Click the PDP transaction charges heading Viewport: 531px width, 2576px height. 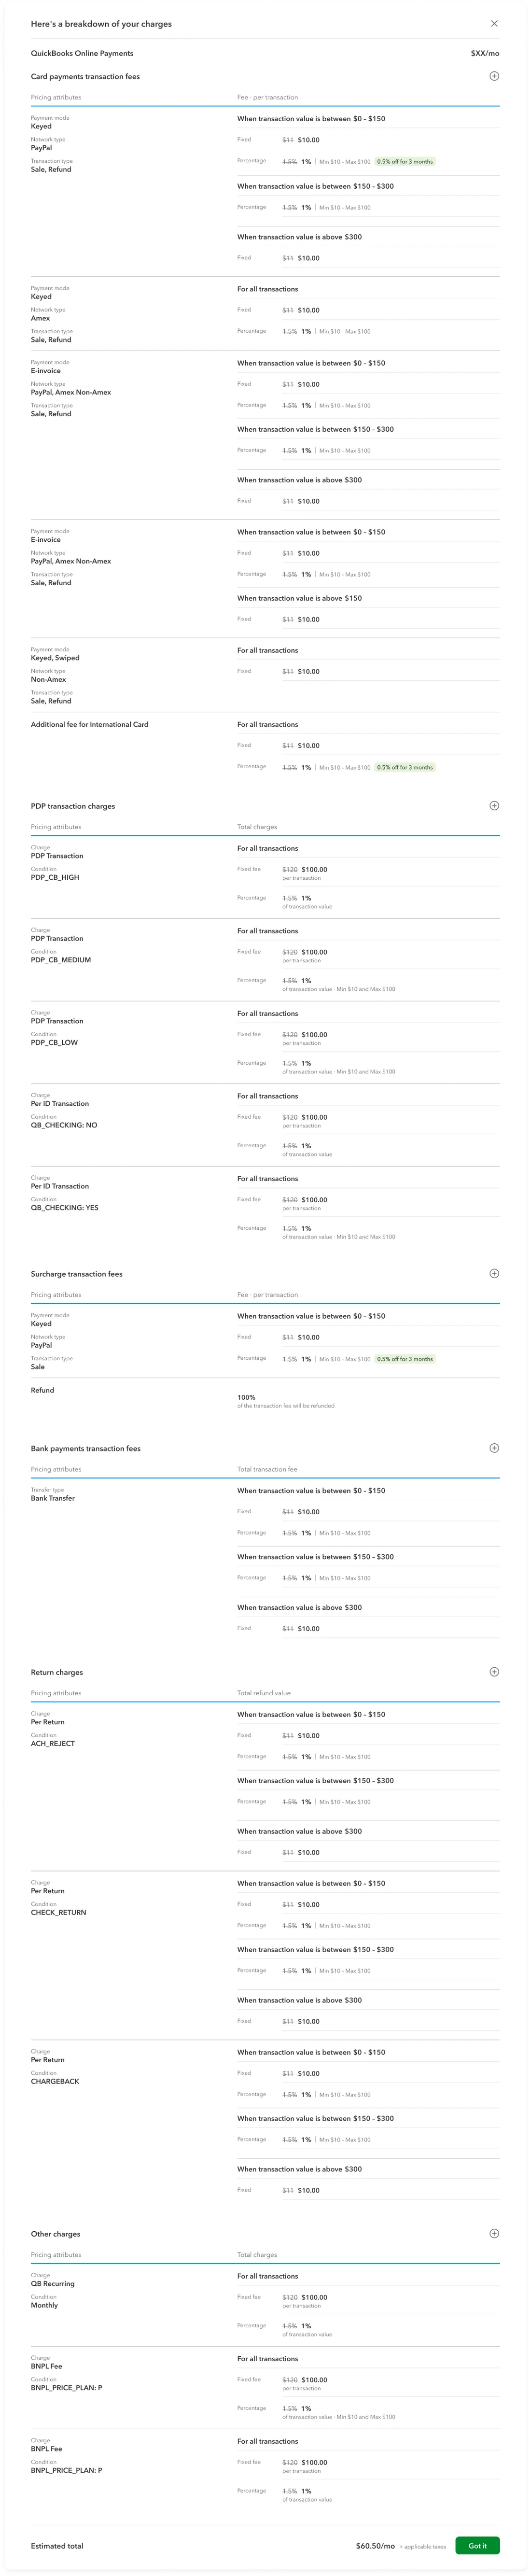(73, 806)
